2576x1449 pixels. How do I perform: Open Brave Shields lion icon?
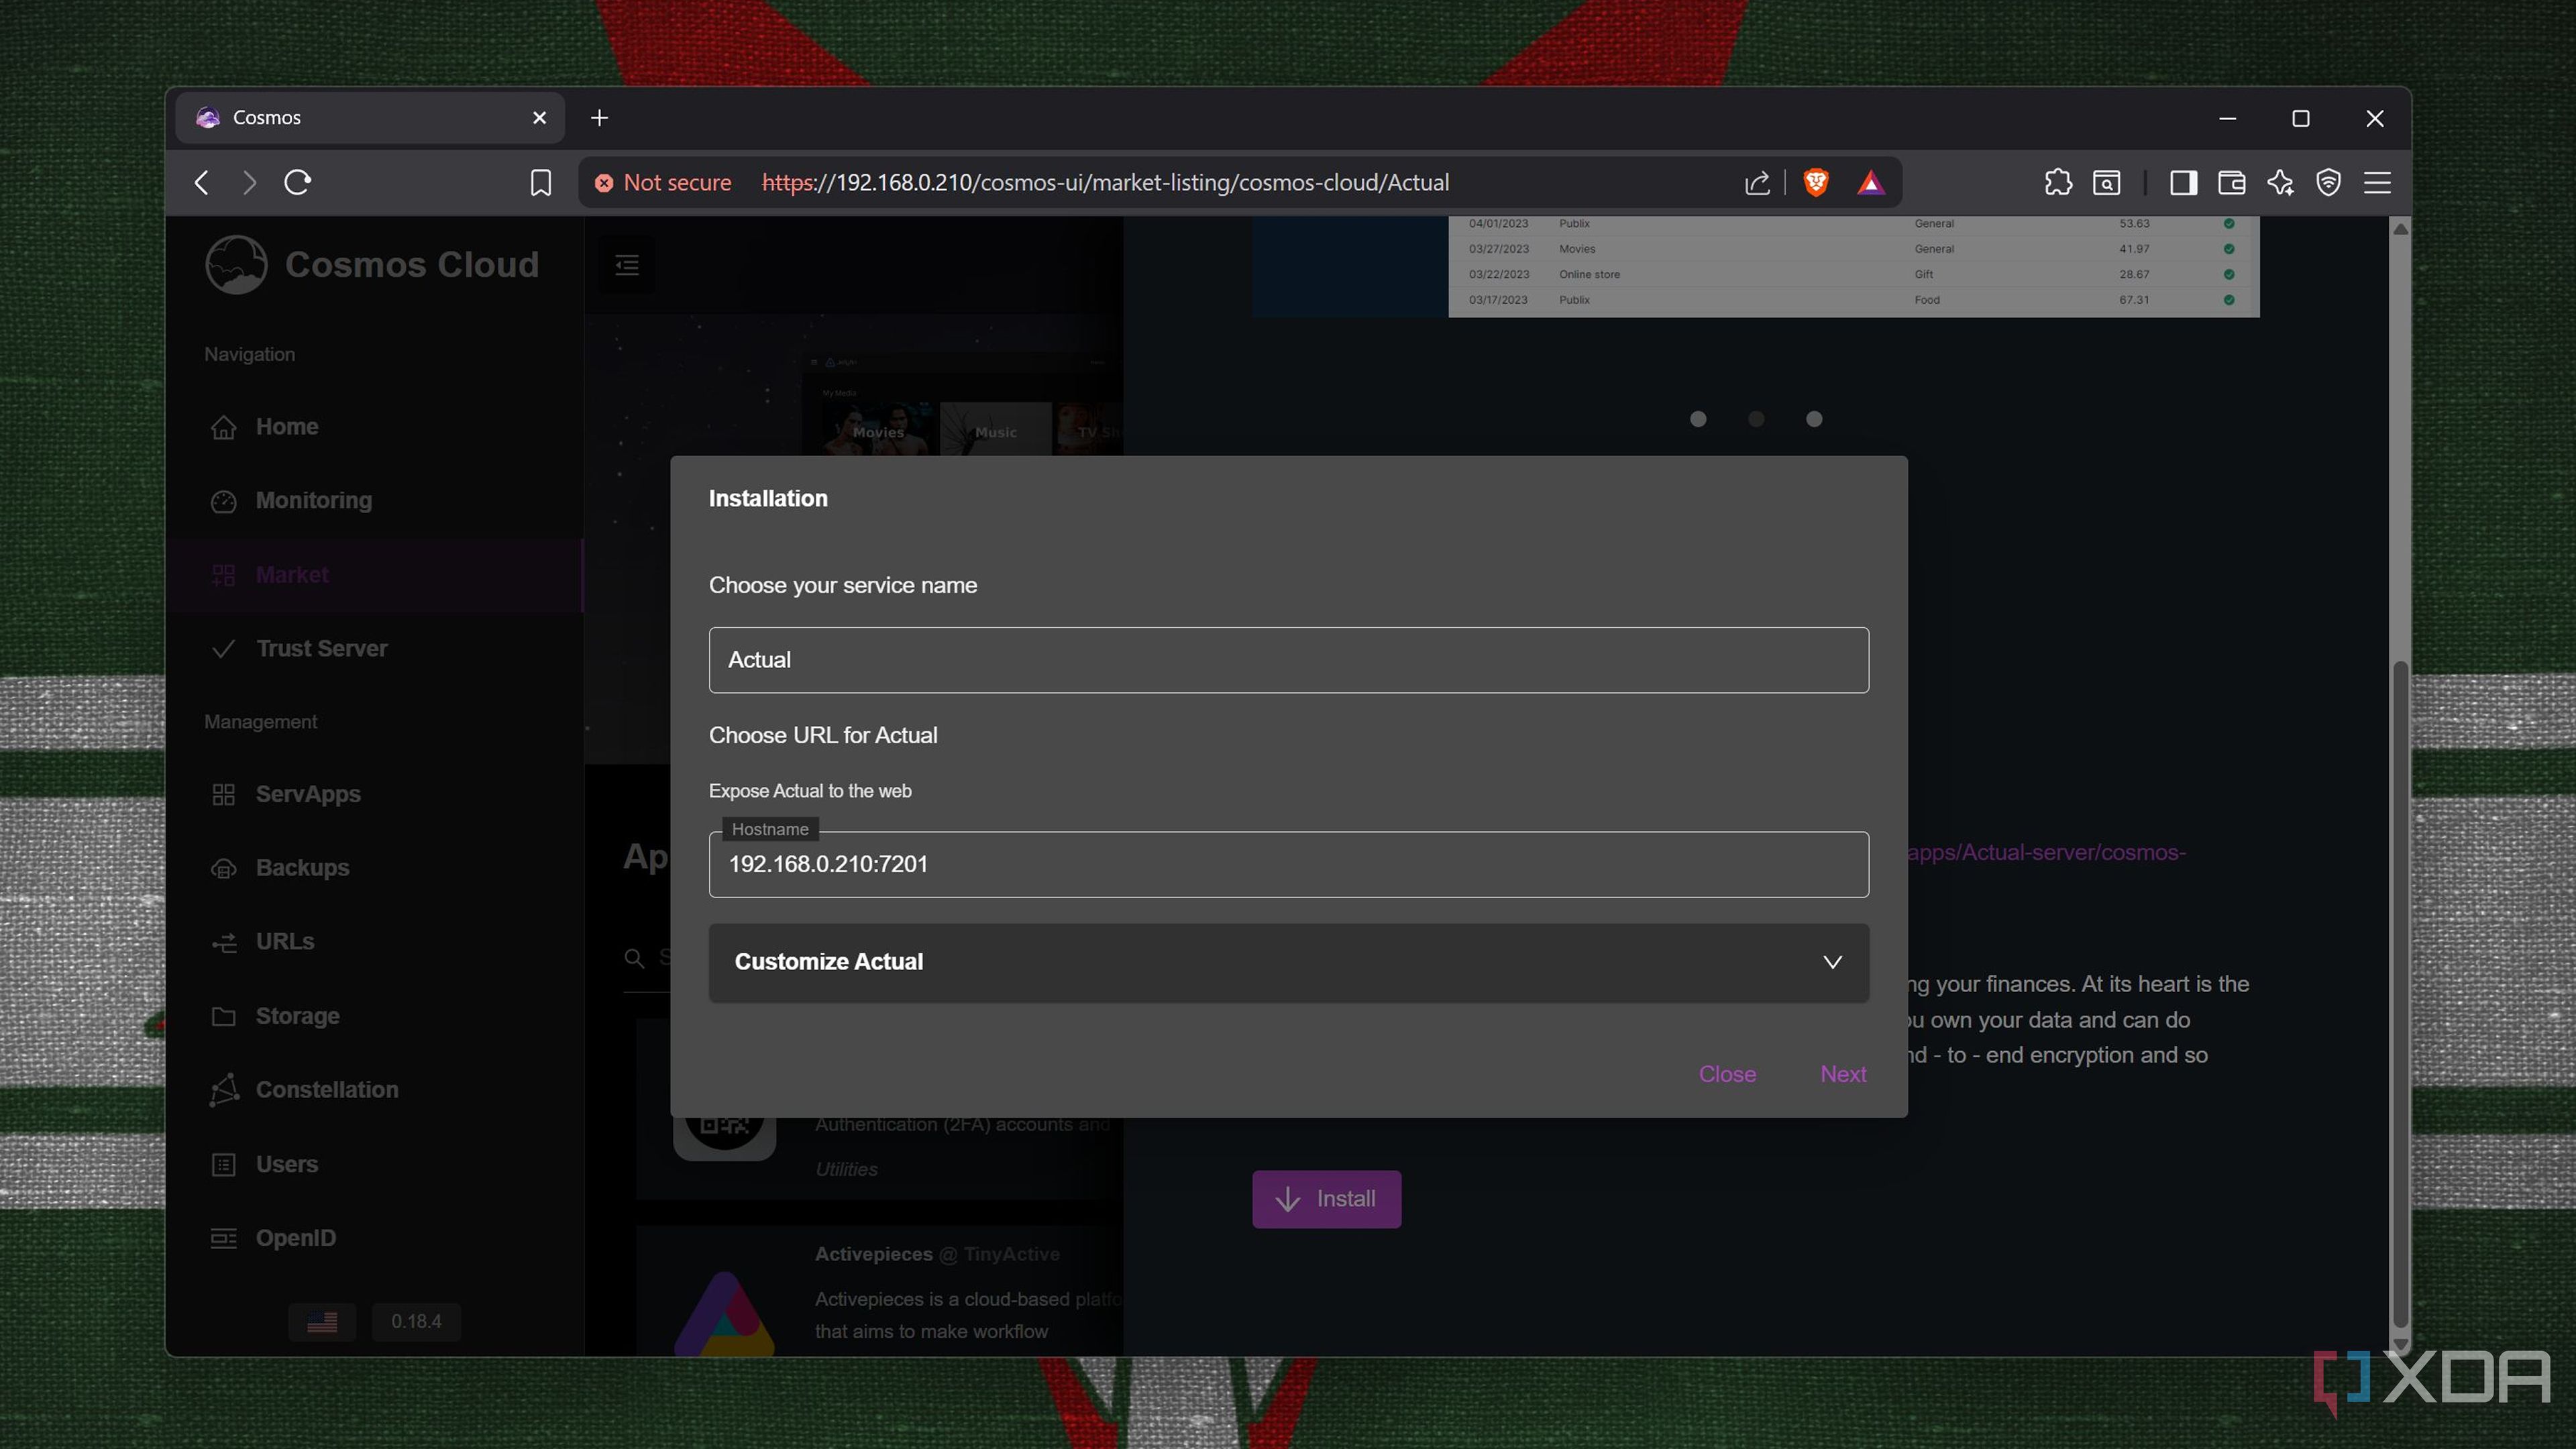point(1816,183)
